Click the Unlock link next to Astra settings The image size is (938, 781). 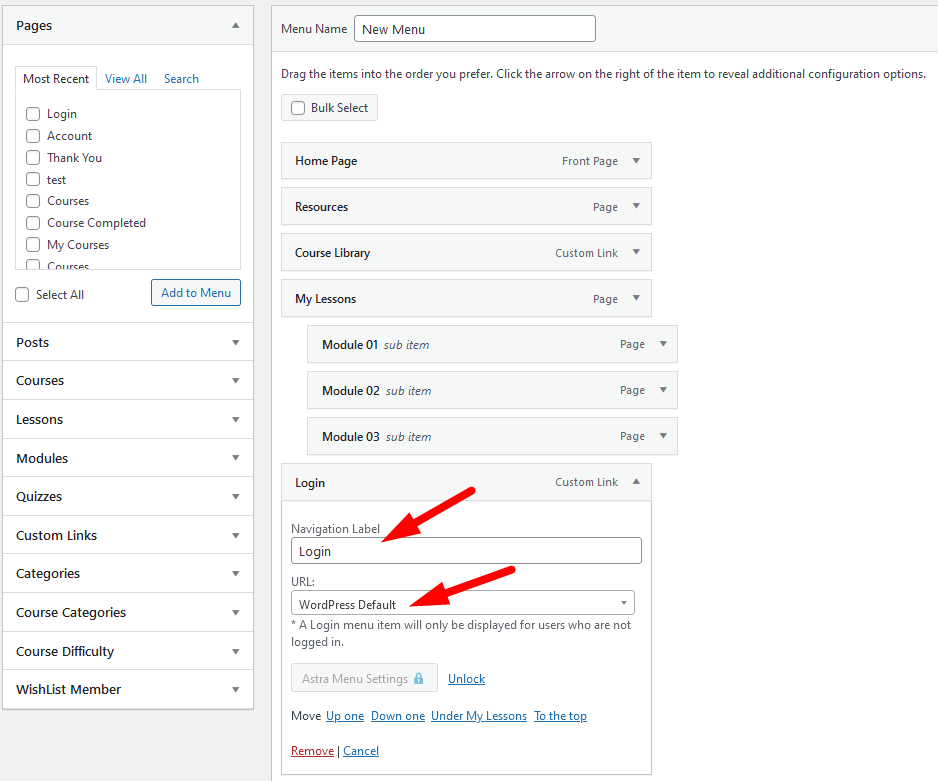[x=466, y=677]
